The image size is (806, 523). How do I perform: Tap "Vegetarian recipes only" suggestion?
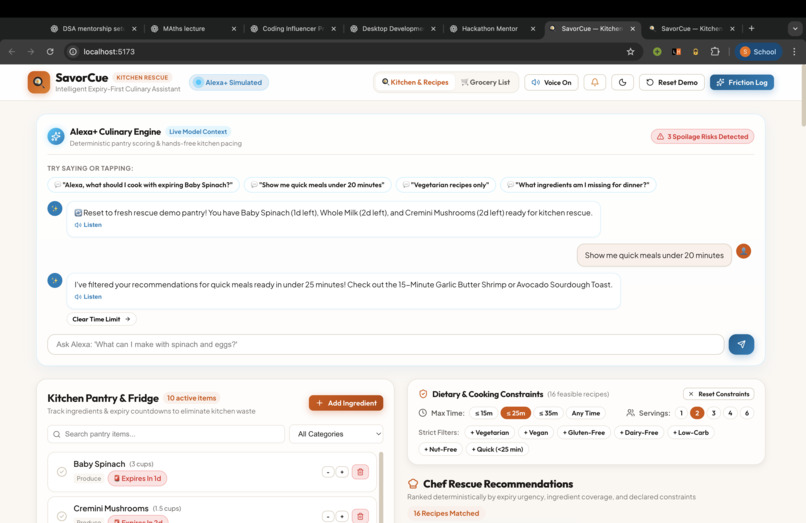446,185
